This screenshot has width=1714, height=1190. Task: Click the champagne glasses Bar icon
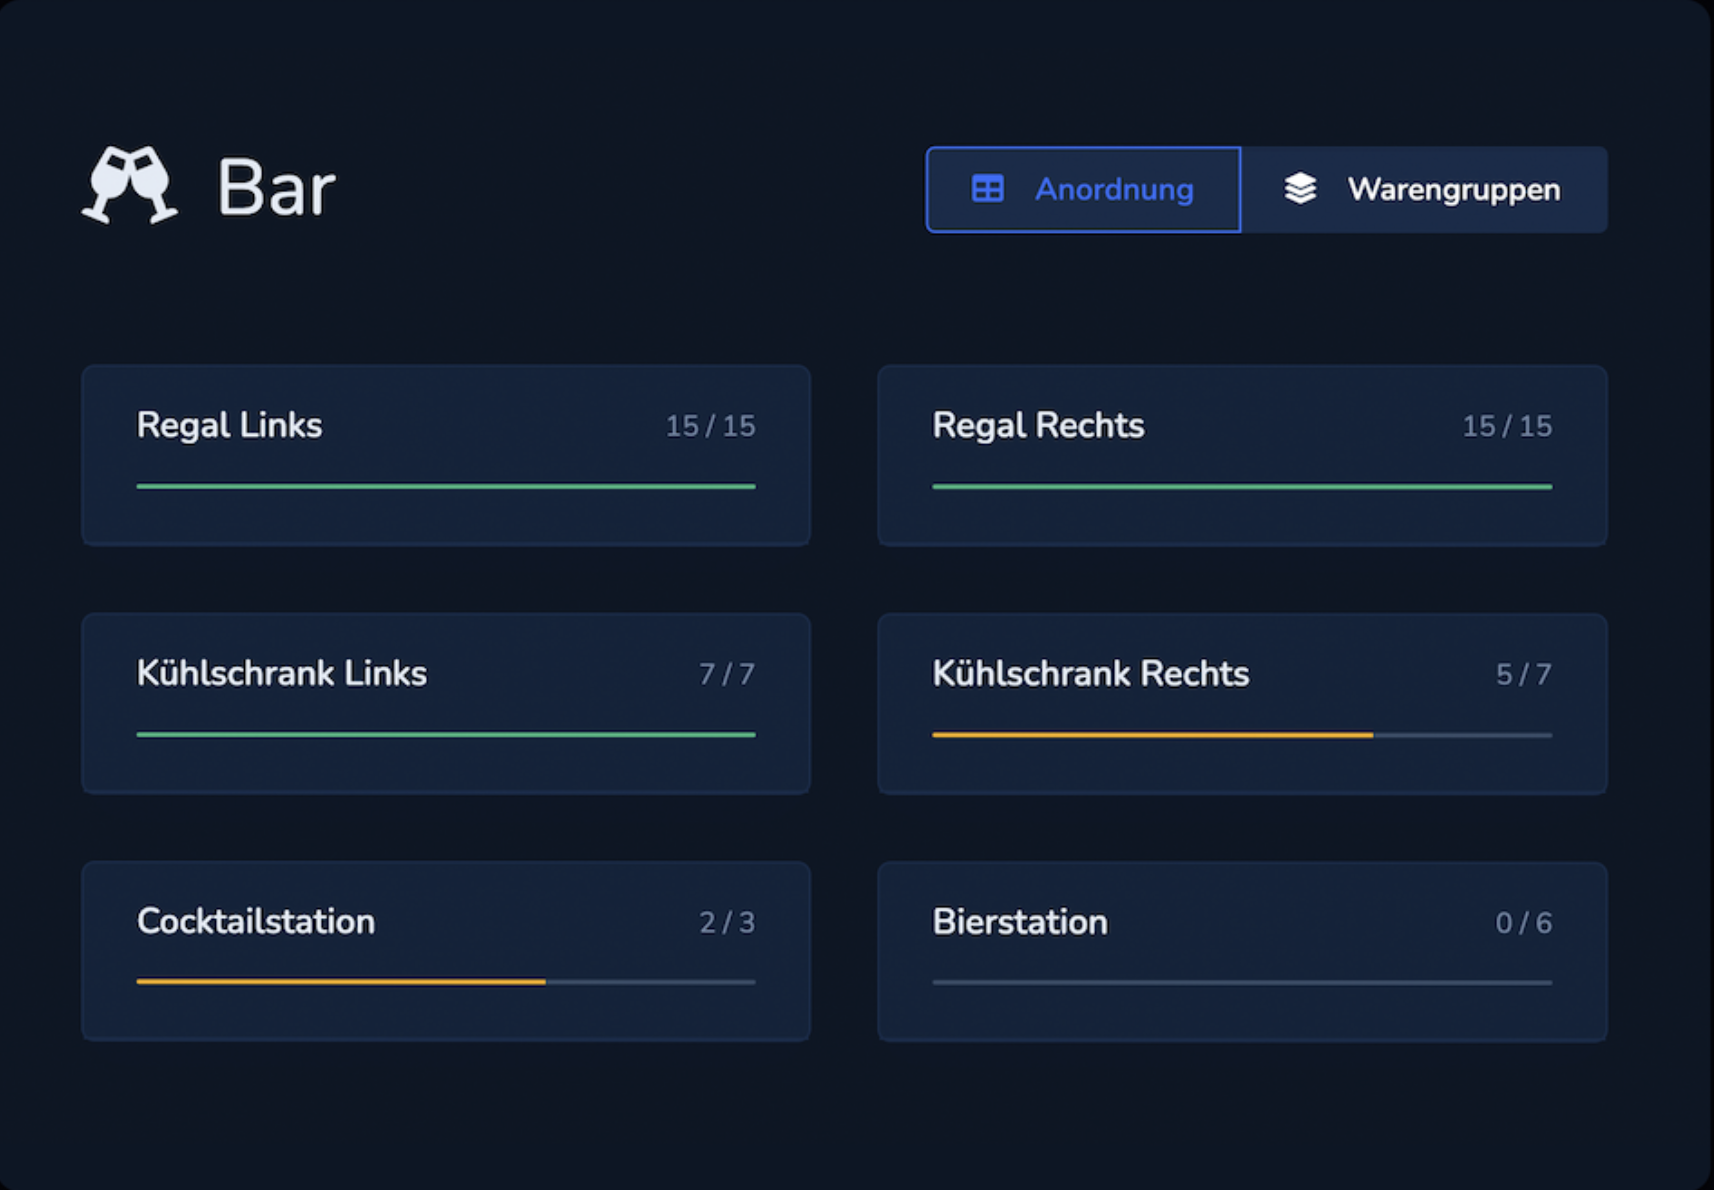coord(130,185)
